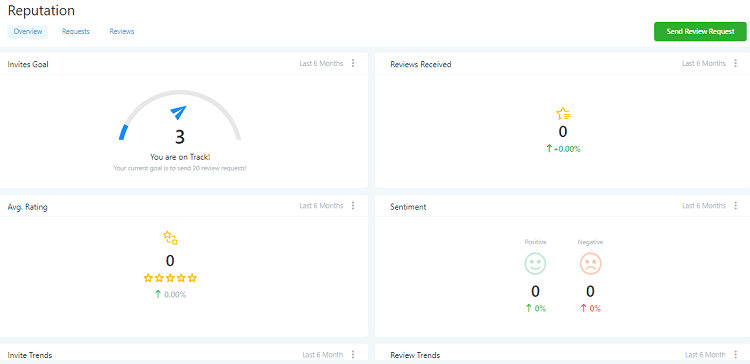Click the green arrow beside 0.00% in Avg. Rating

[x=158, y=294]
